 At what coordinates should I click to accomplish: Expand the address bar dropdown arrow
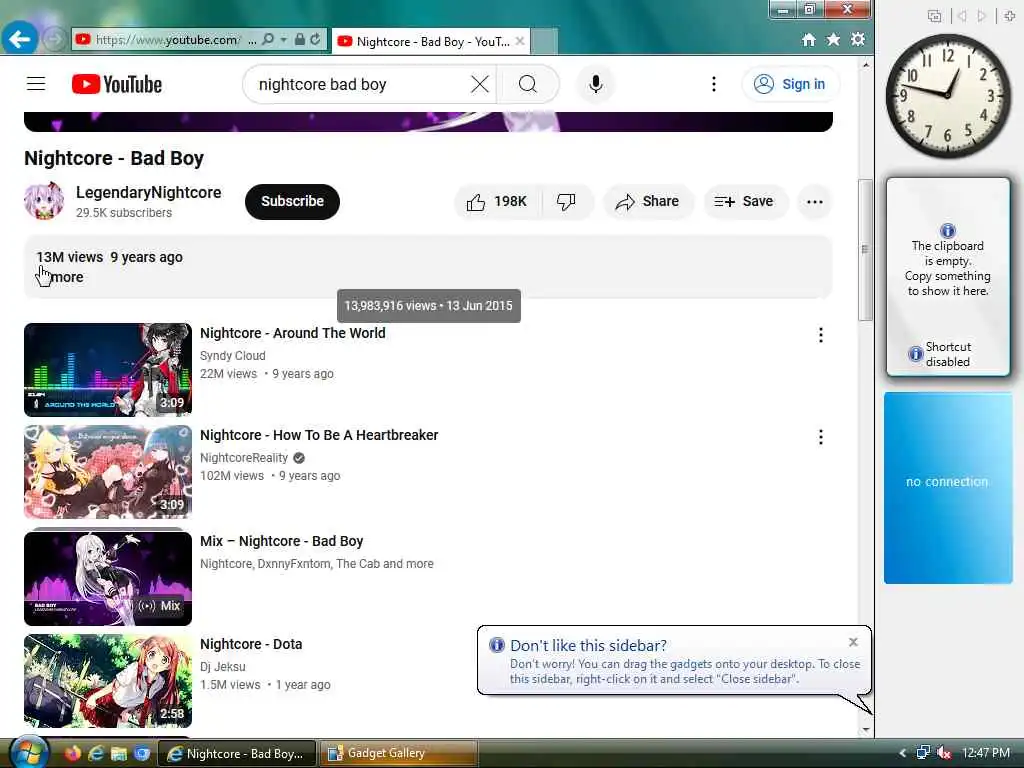[x=283, y=39]
